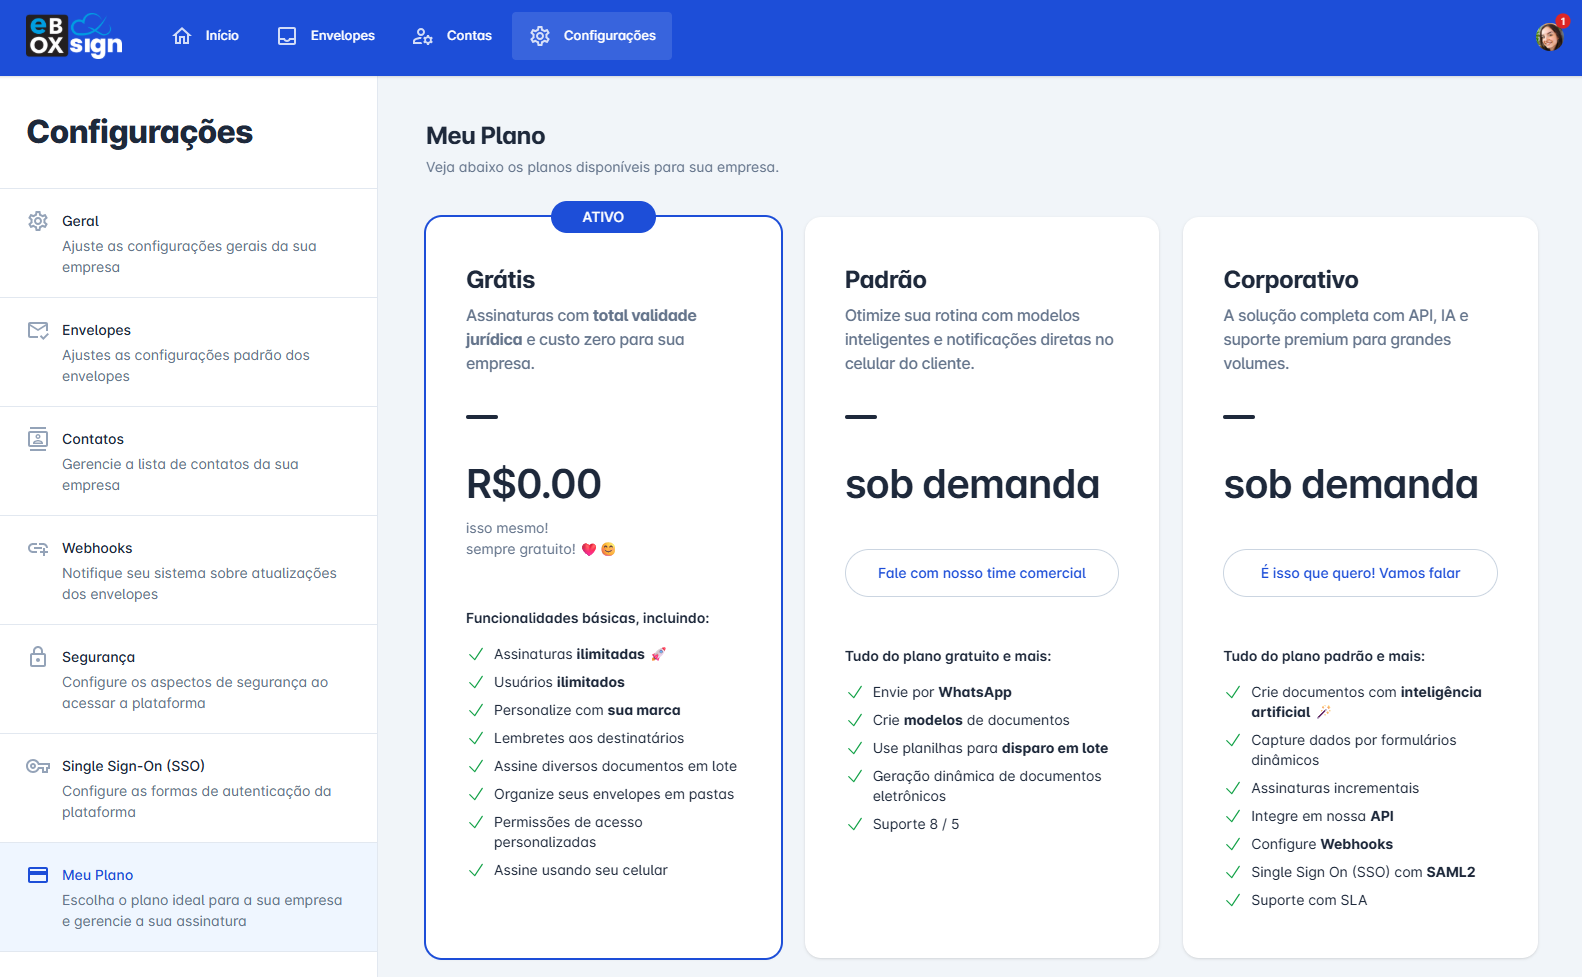Click the Segurança padlock icon

pyautogui.click(x=38, y=656)
